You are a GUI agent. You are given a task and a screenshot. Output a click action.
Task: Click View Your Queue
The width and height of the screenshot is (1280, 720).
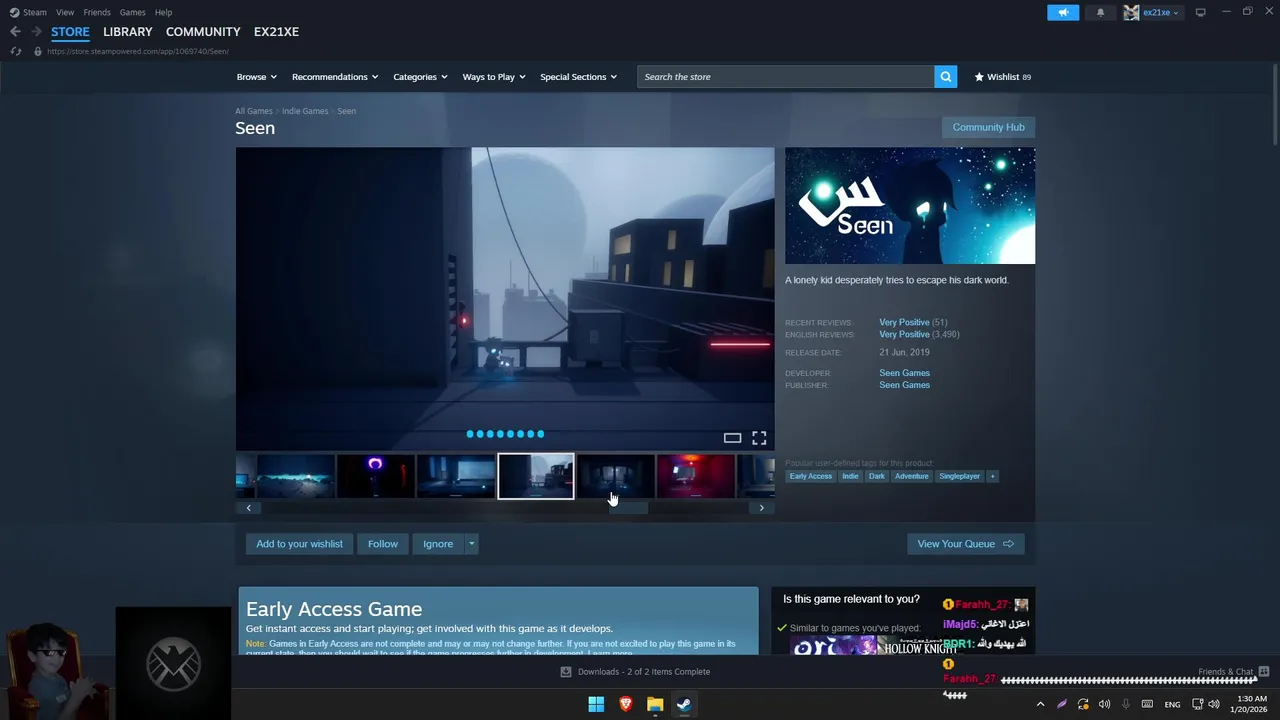coord(965,544)
